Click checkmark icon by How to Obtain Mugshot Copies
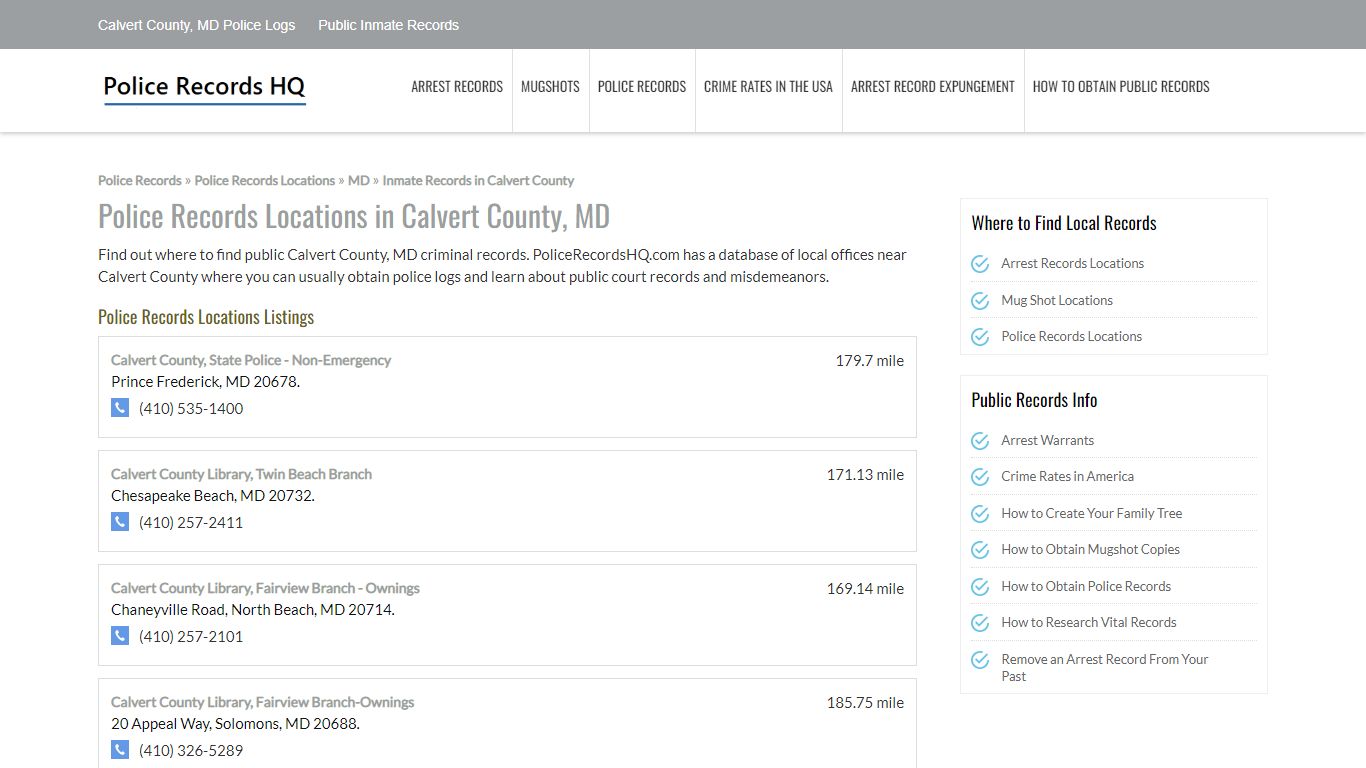Viewport: 1366px width, 768px height. click(x=980, y=550)
